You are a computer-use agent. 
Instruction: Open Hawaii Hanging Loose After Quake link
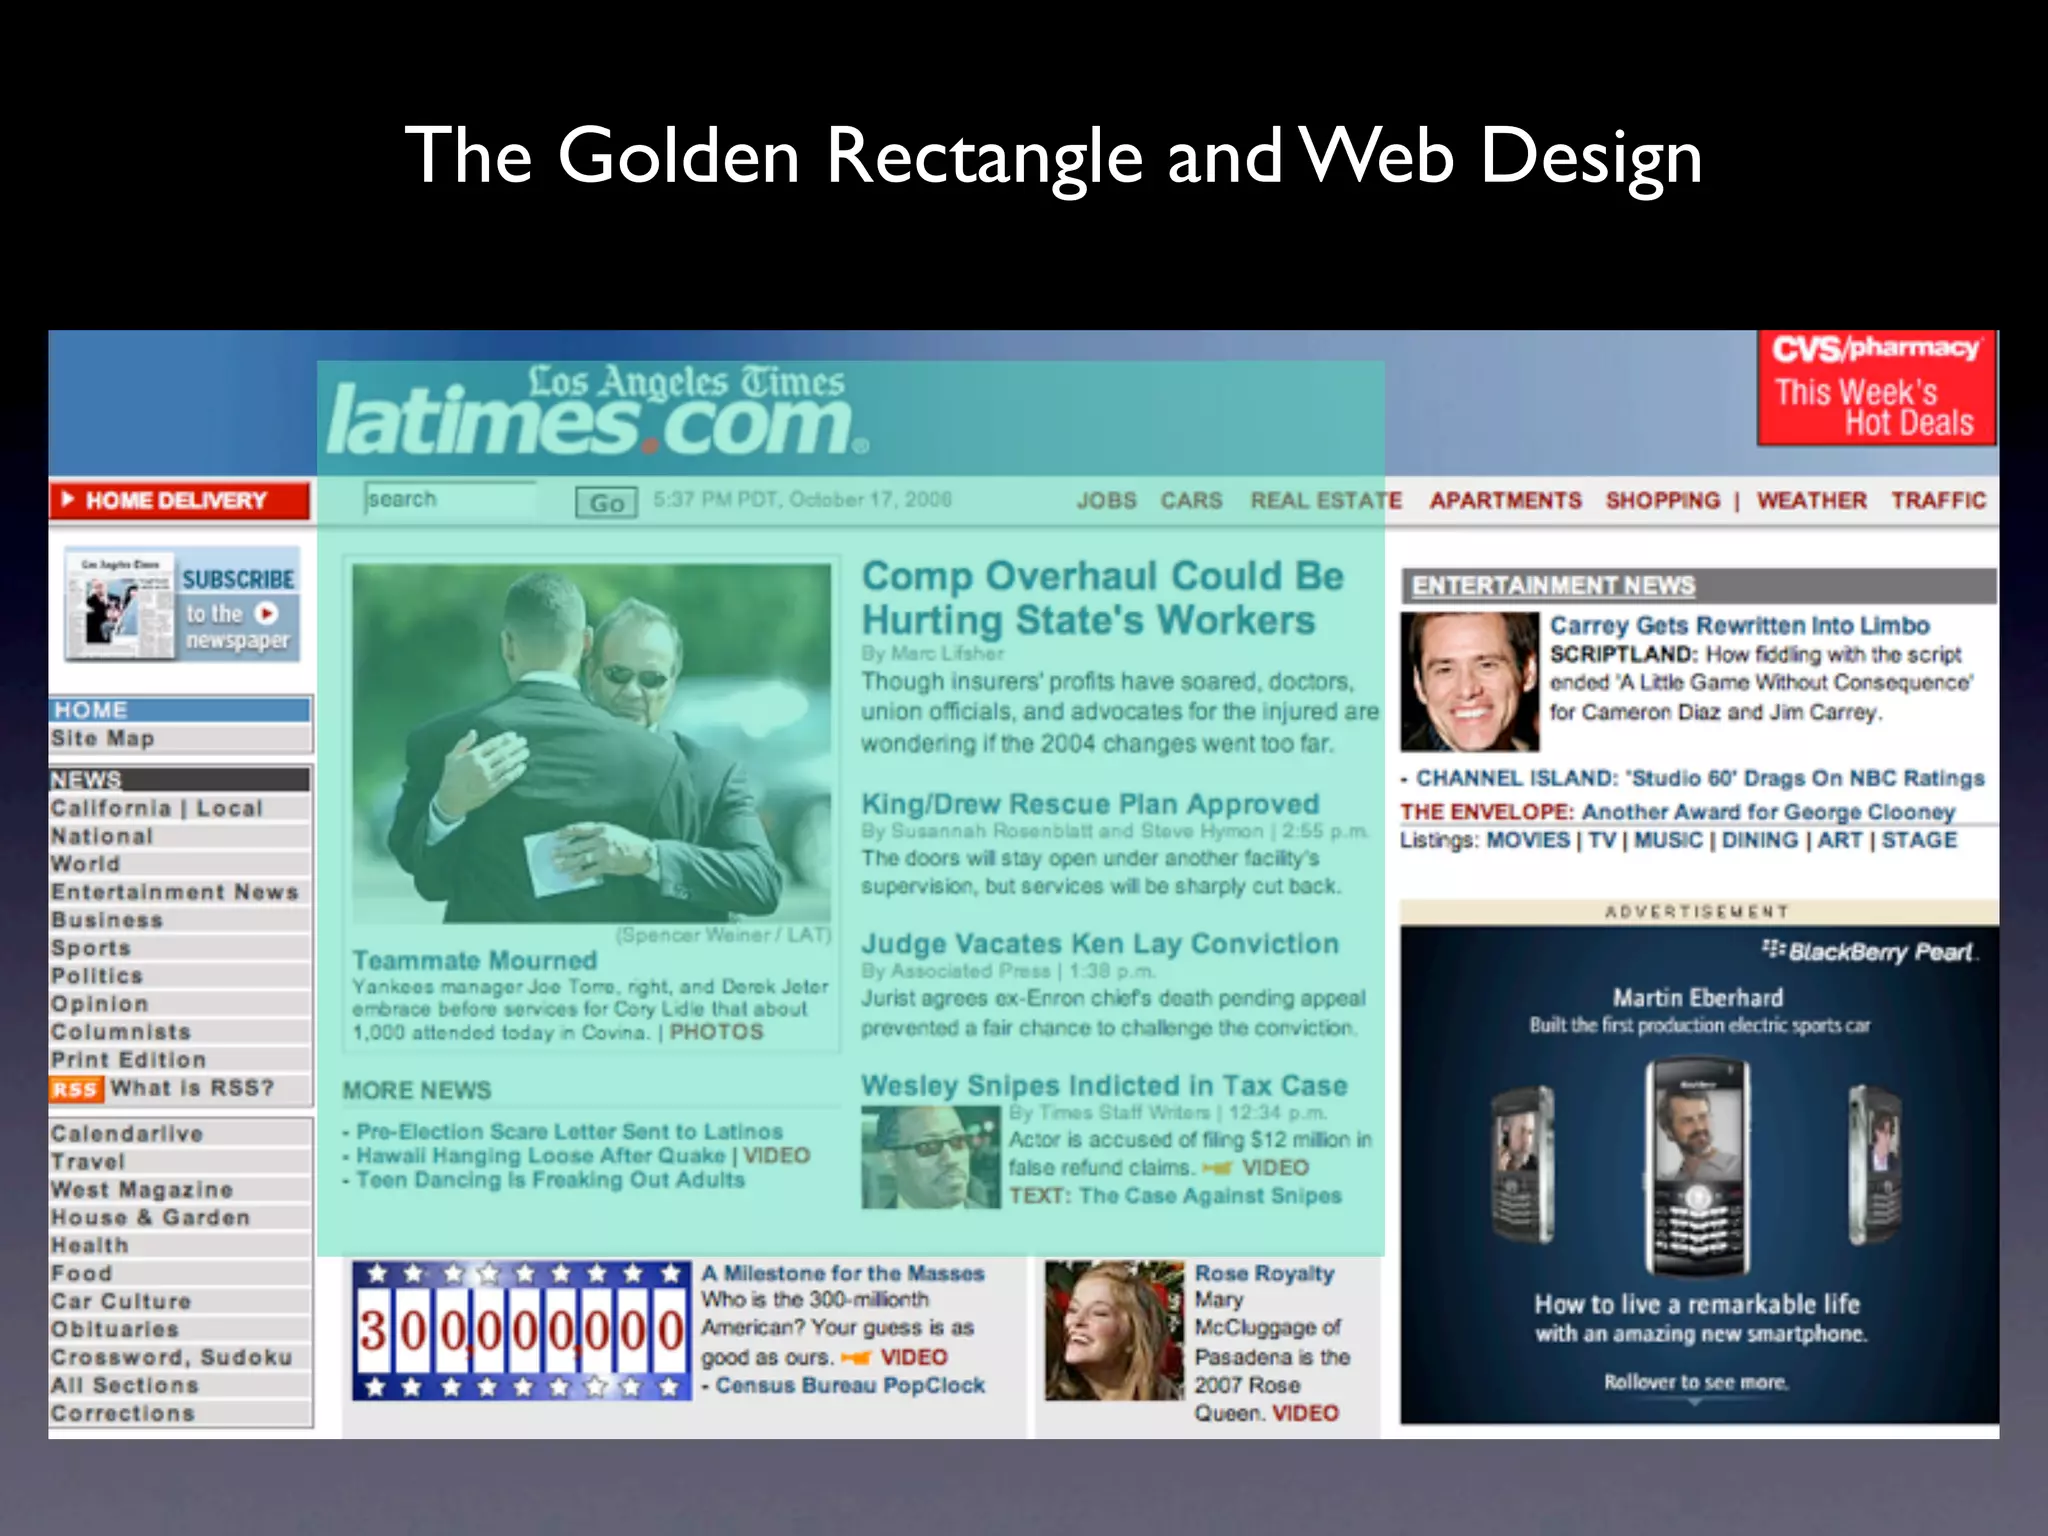pos(540,1156)
